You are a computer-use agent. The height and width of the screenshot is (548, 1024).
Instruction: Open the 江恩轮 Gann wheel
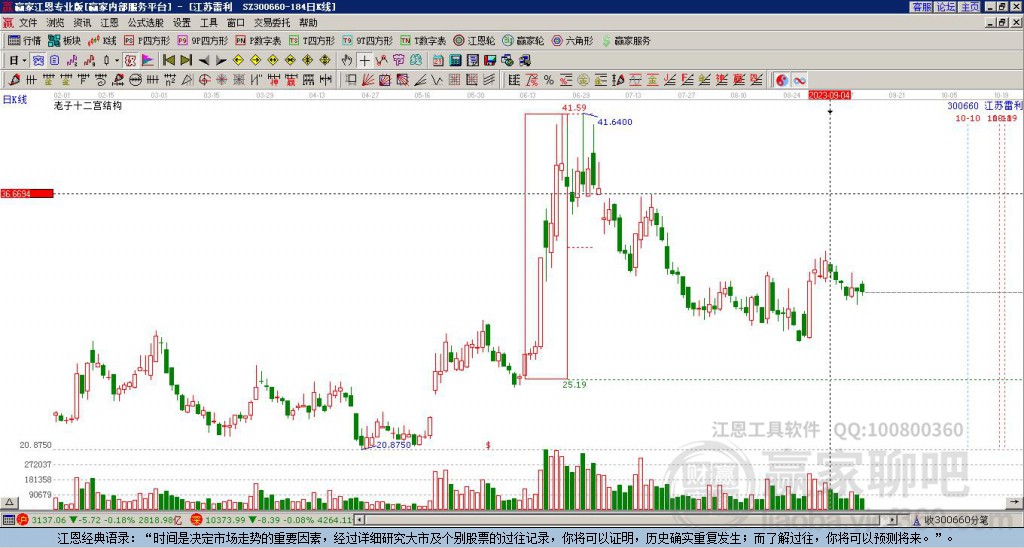point(474,40)
